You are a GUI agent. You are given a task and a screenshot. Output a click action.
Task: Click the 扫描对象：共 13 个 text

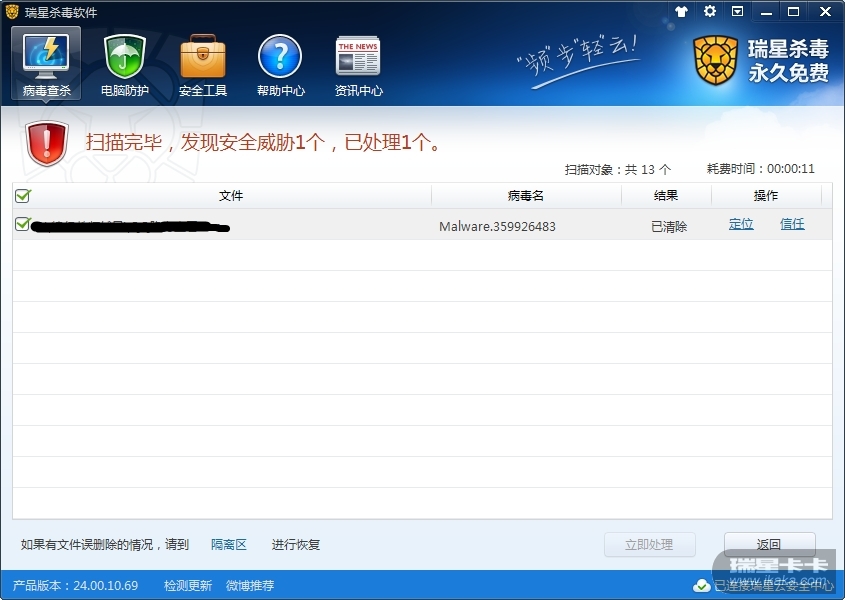pyautogui.click(x=618, y=170)
